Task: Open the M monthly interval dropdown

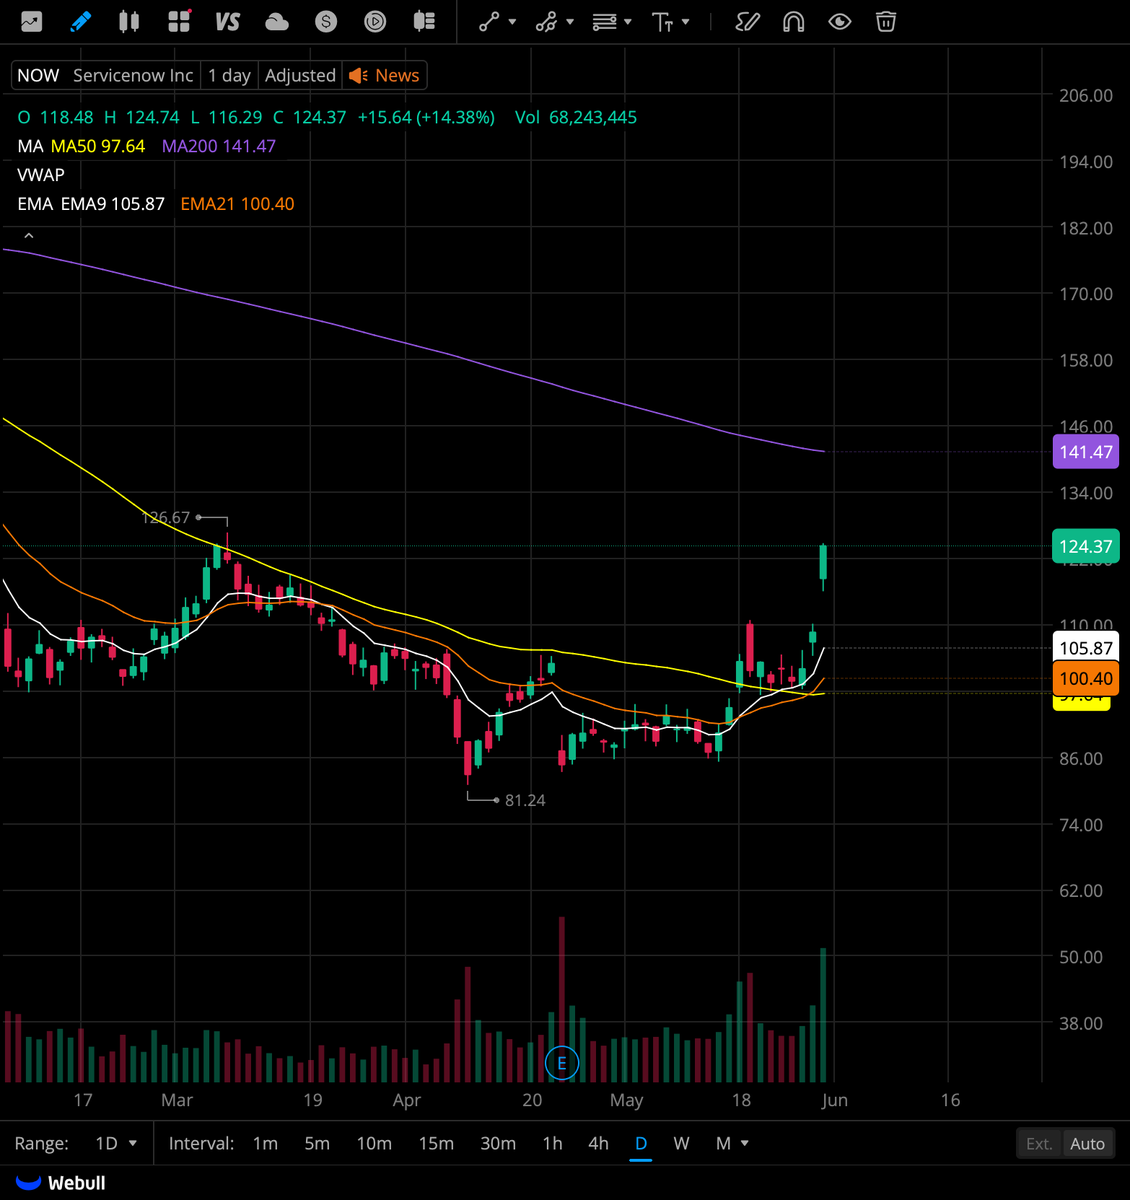Action: point(732,1143)
